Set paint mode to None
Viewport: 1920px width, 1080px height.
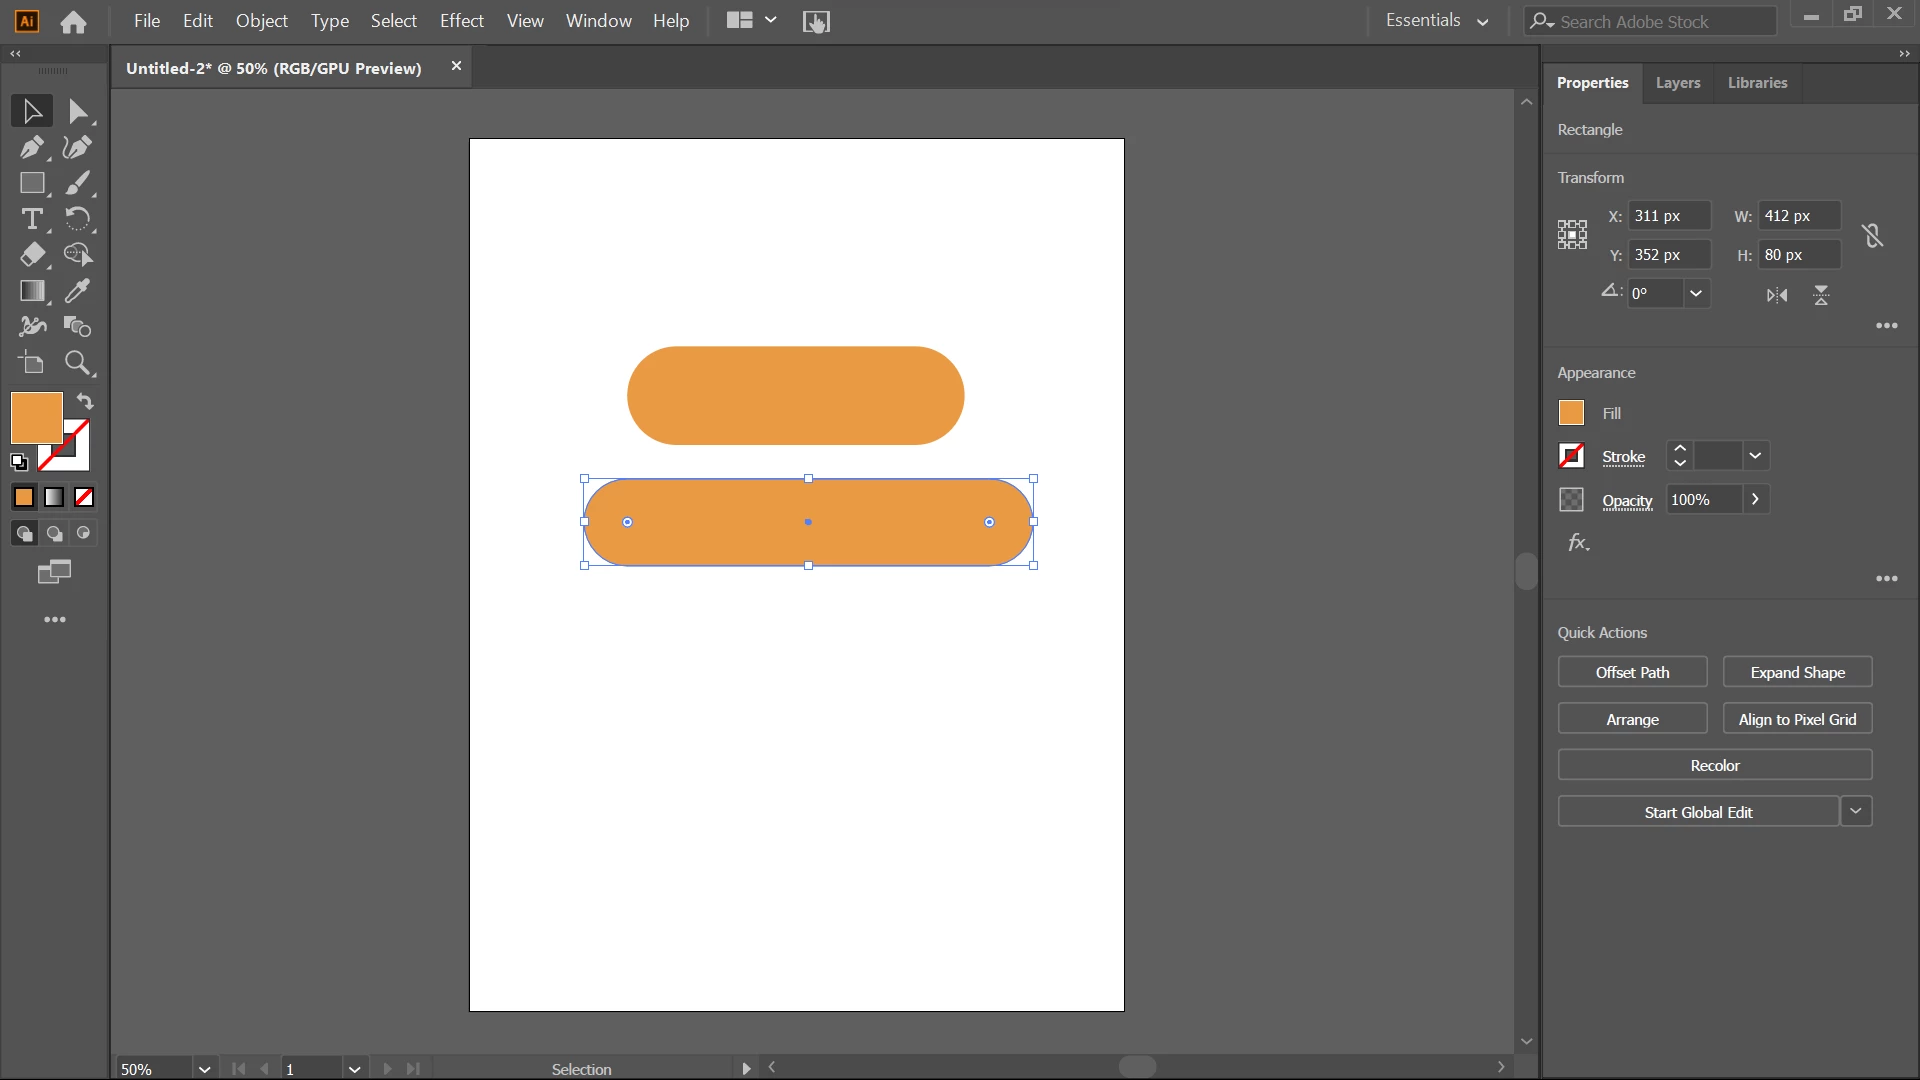[x=84, y=497]
